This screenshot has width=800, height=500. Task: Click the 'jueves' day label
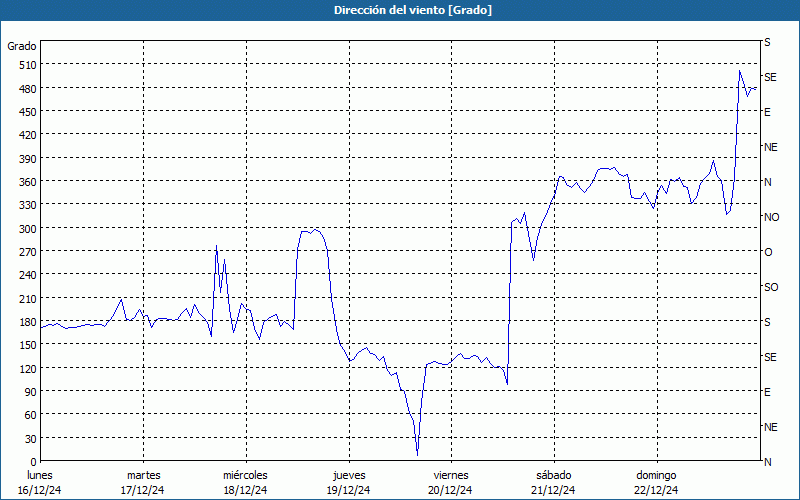(x=349, y=475)
